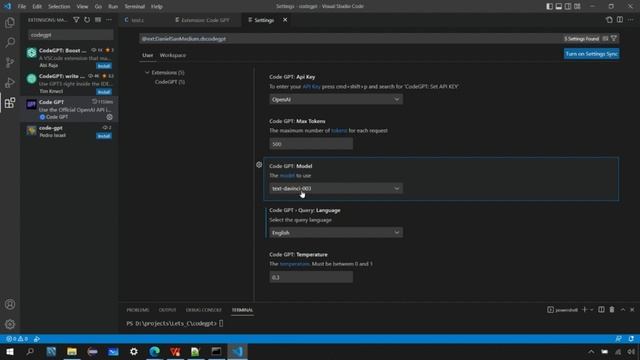Open settings search filter funnel

click(613, 39)
